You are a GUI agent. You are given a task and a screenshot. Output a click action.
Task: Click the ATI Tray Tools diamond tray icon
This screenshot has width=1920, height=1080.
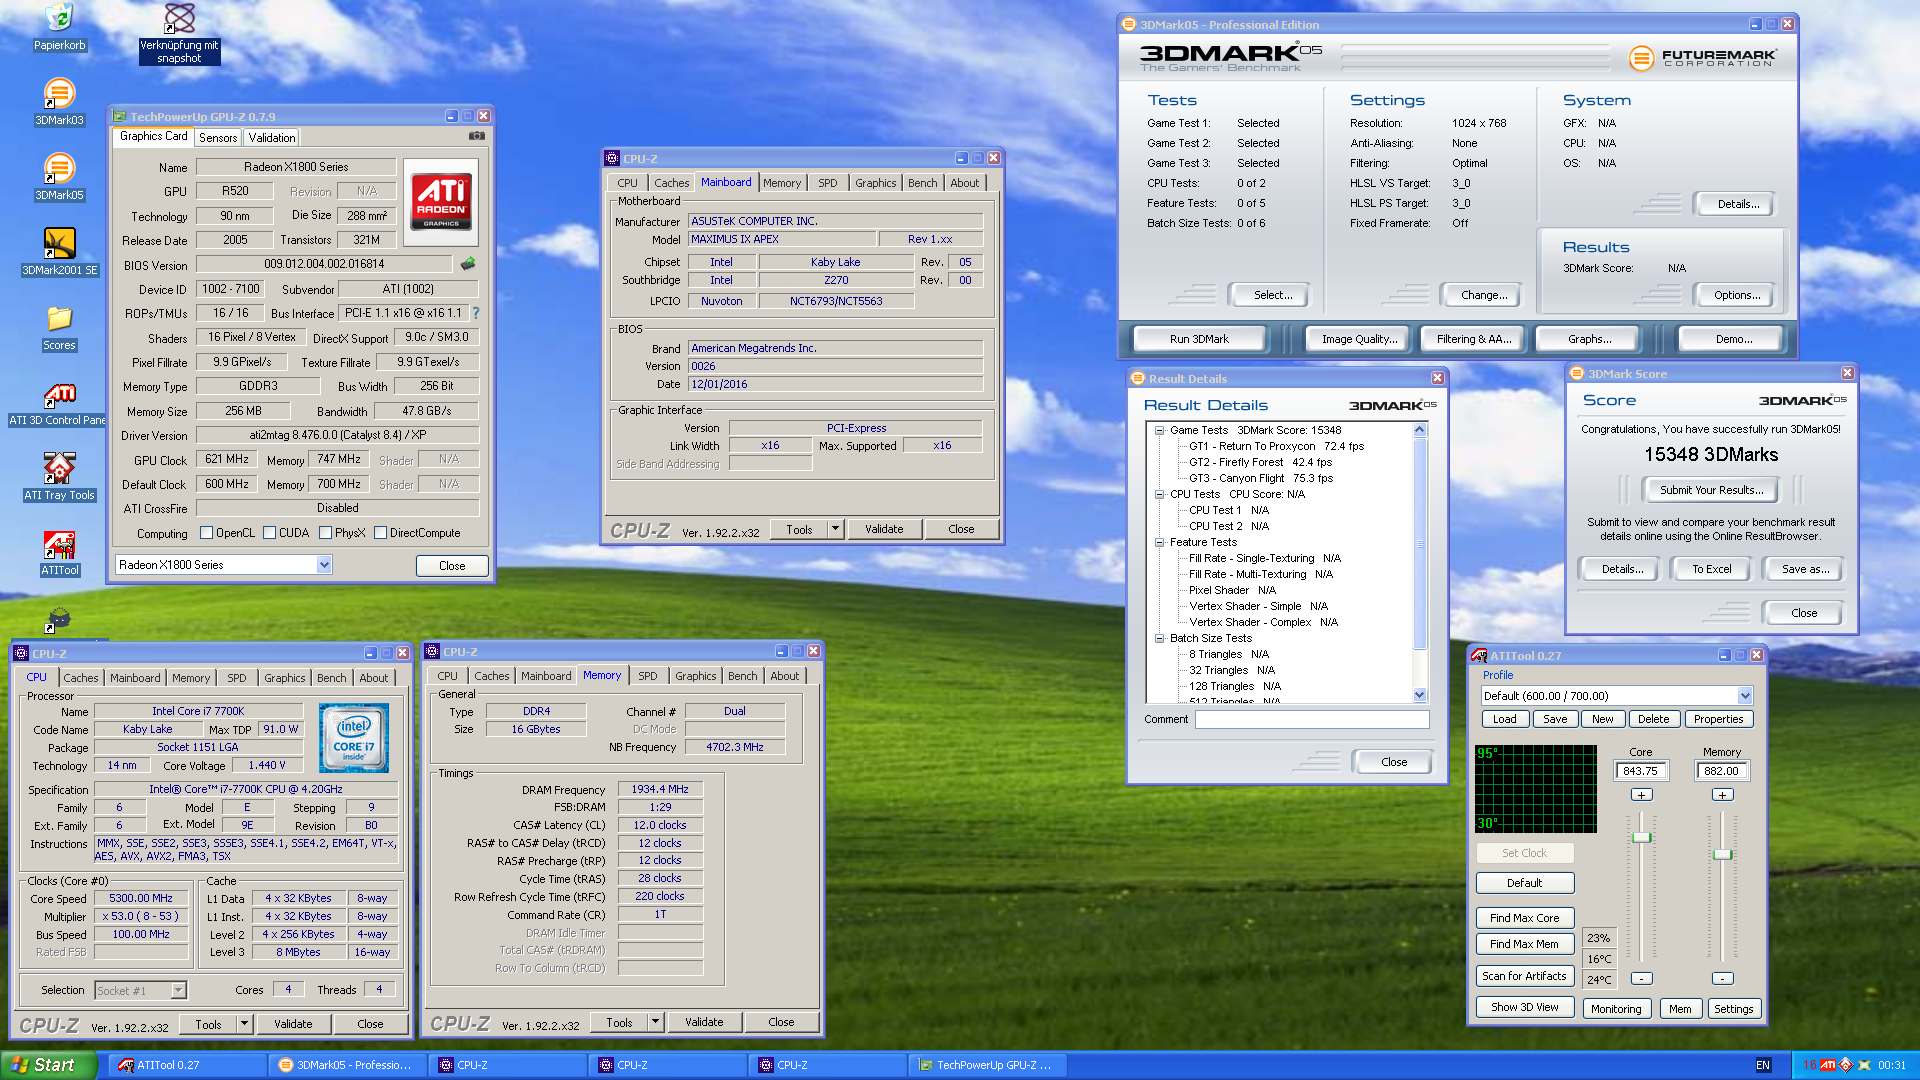pos(1845,1065)
